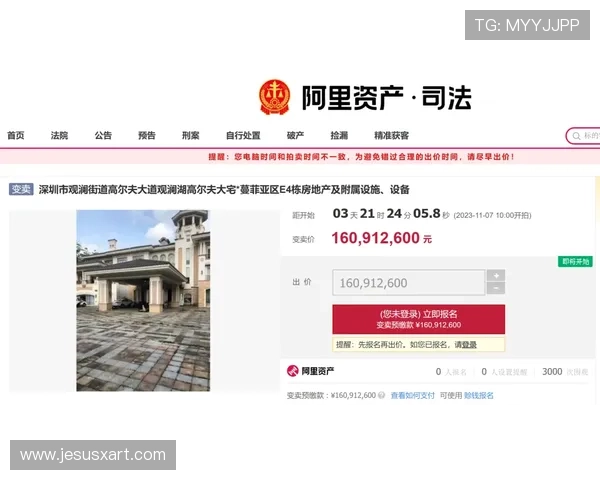Click the red time mismatch reminder banner
Screen dimensions: 600x480
pos(300,157)
